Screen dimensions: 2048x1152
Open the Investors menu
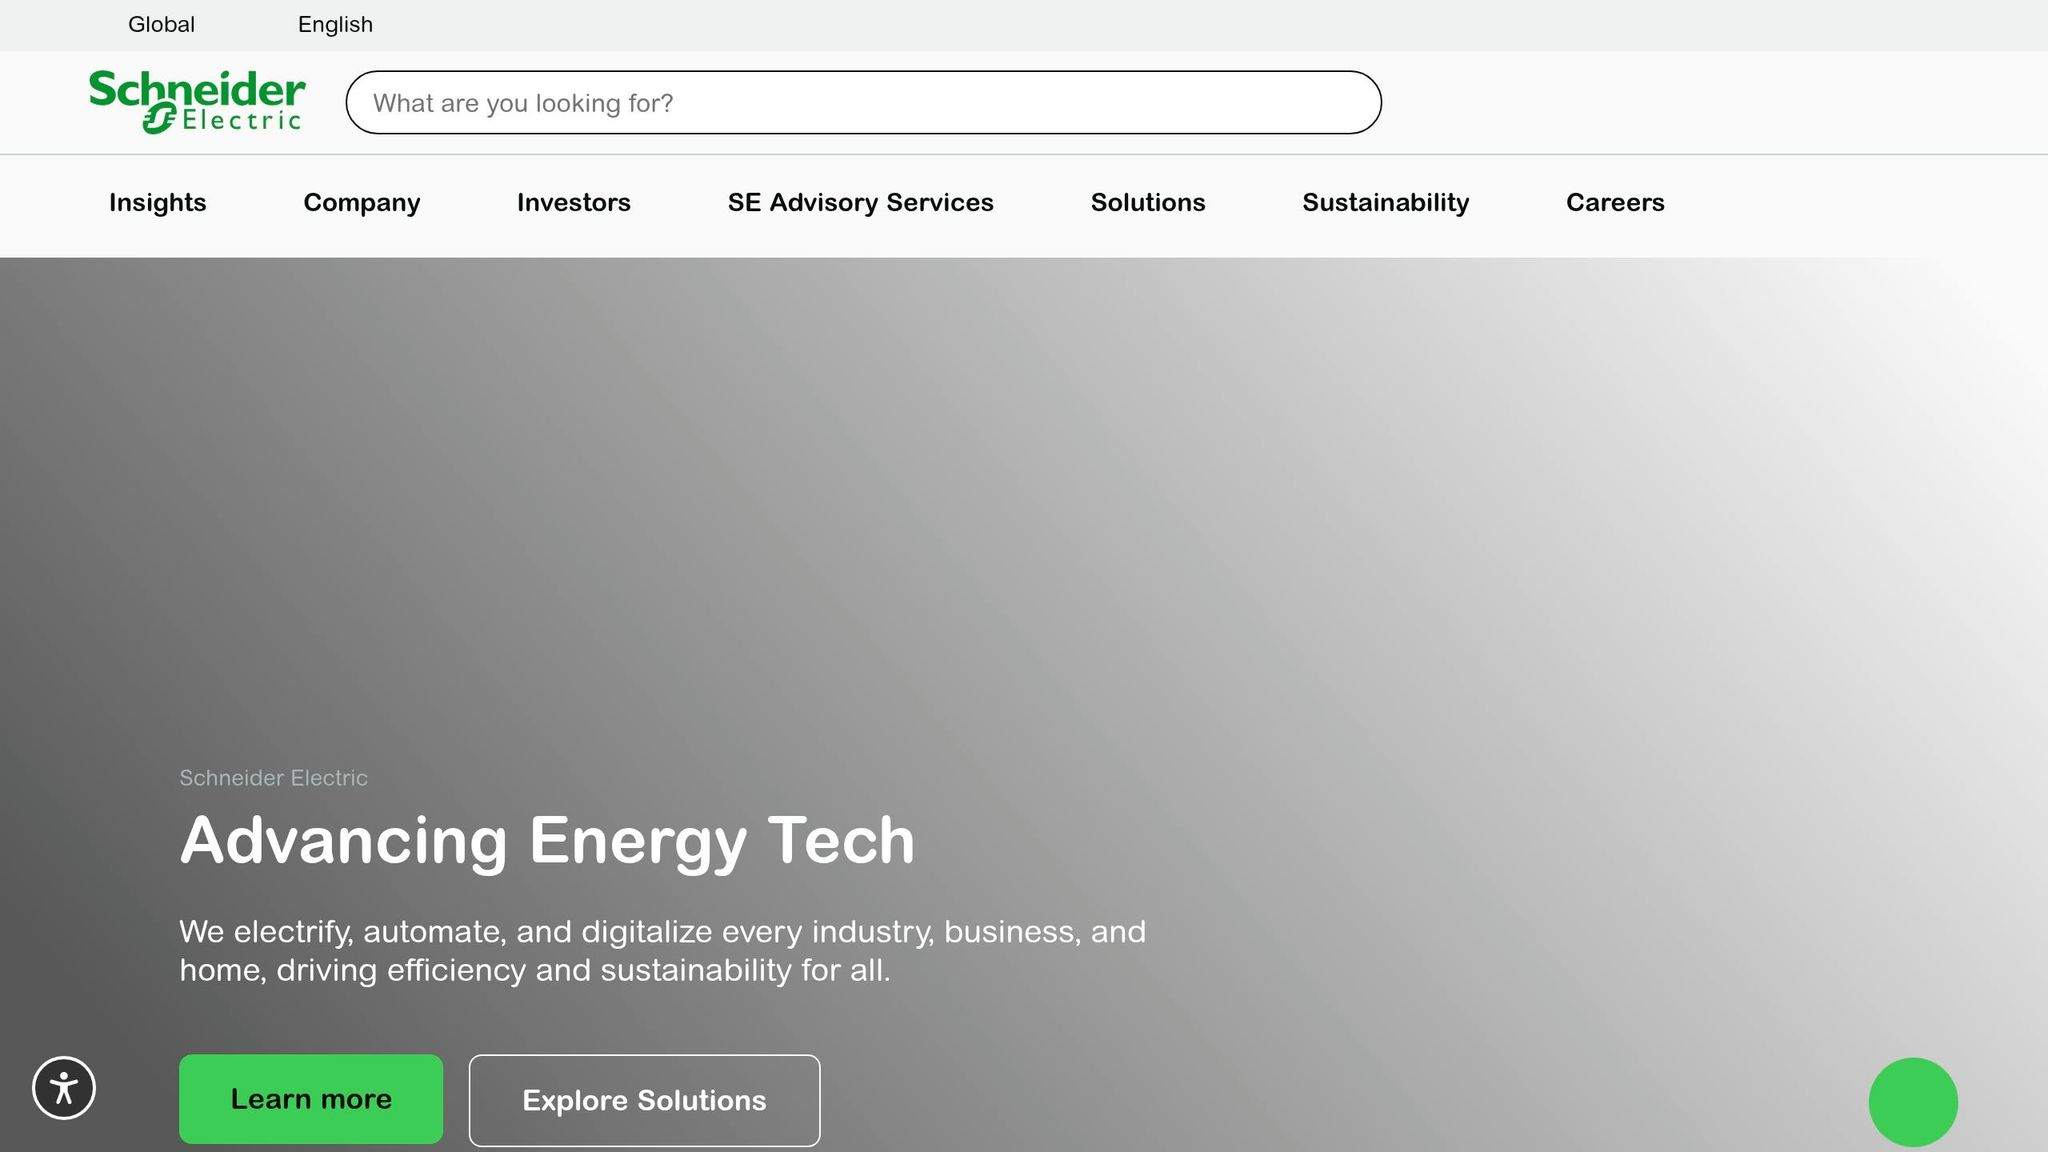[x=574, y=203]
